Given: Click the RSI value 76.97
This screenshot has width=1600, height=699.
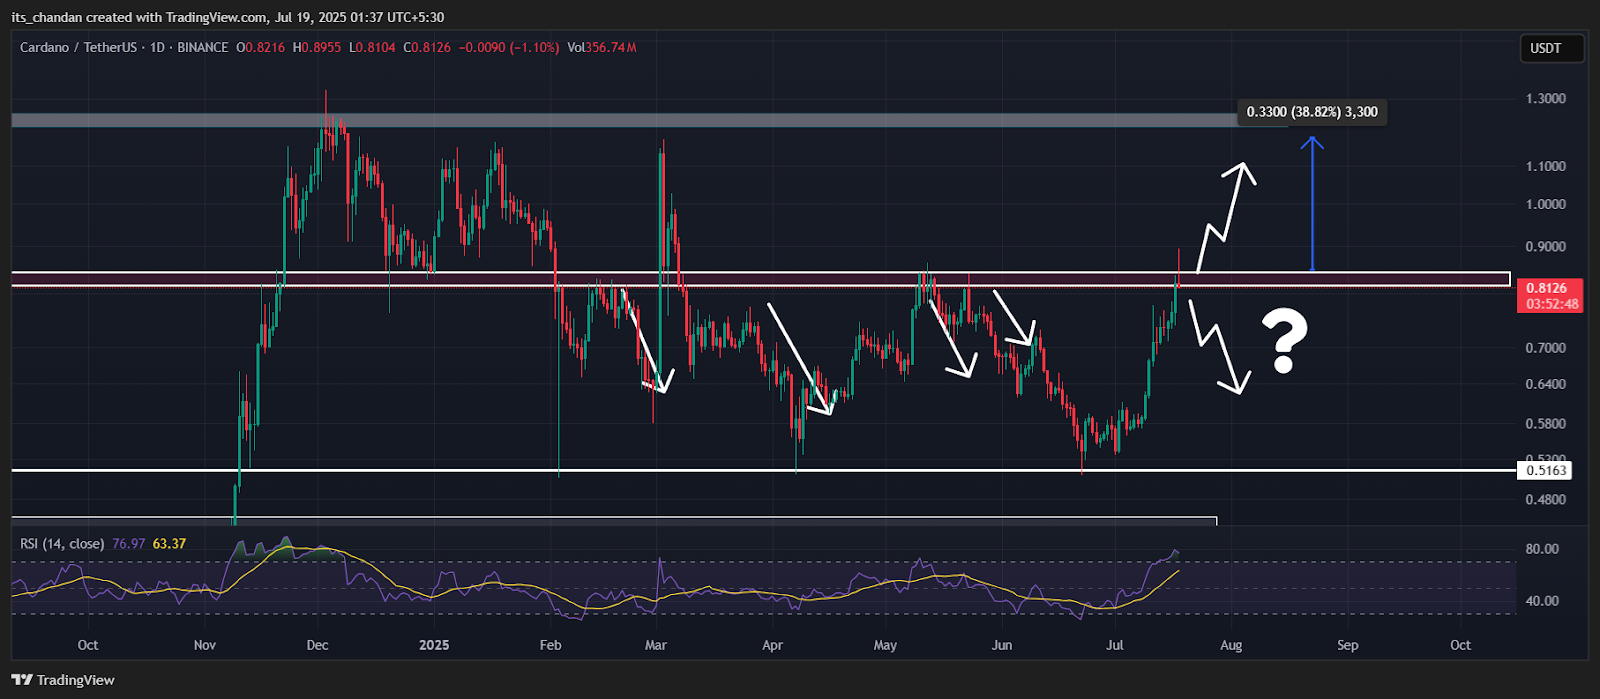Looking at the screenshot, I should [130, 544].
